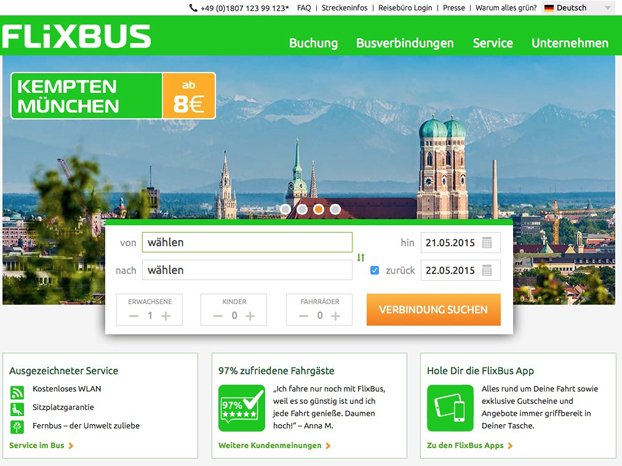Viewport: 622px width, 466px height.
Task: Click the Verbindung suchen button
Action: click(434, 309)
